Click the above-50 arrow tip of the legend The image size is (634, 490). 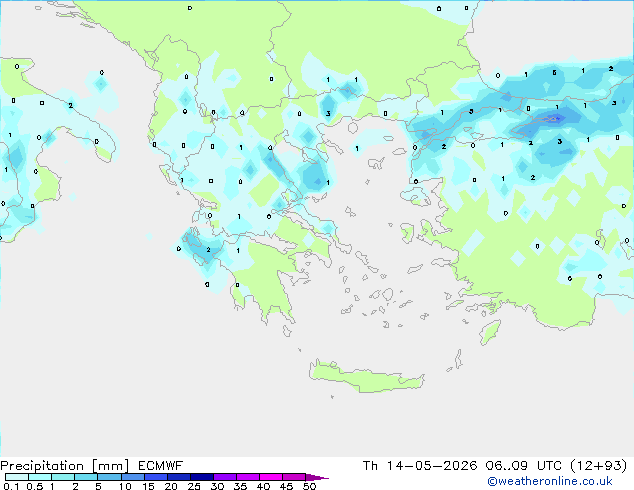(317, 477)
